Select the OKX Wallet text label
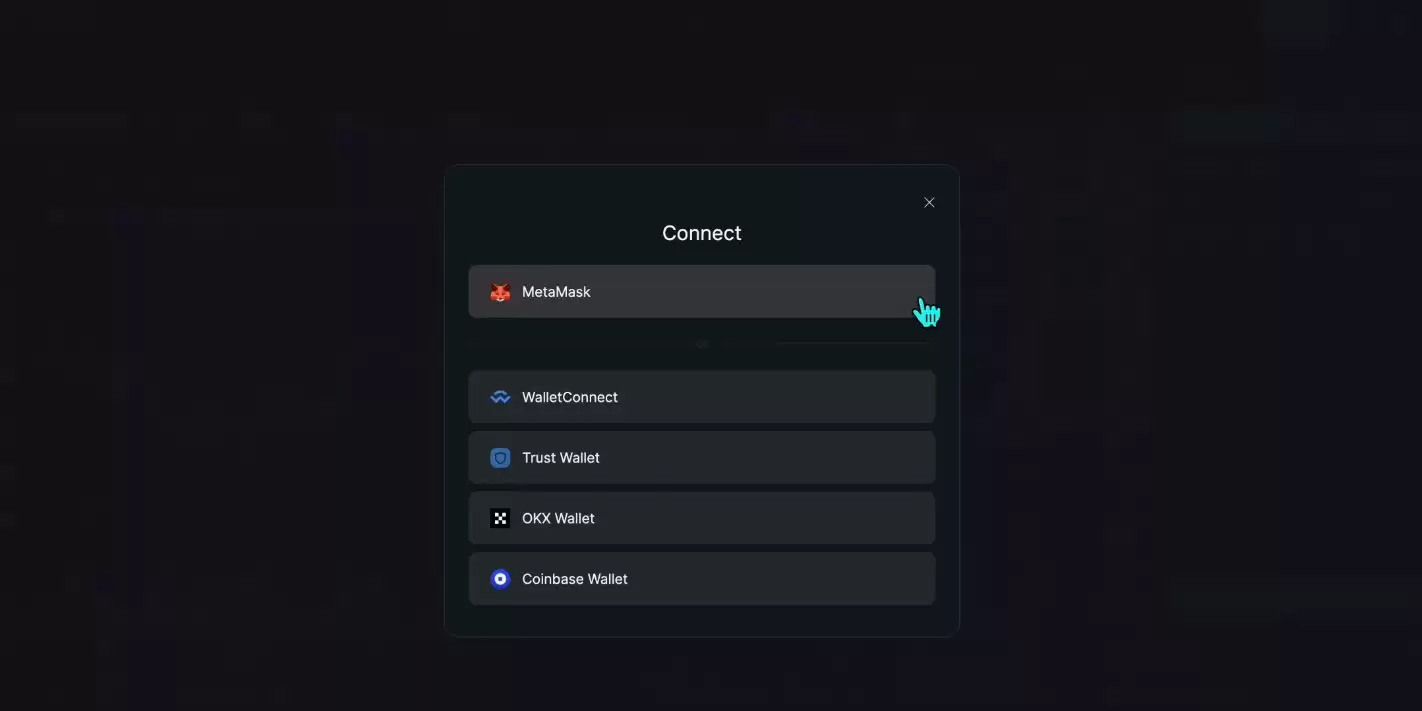The image size is (1422, 711). pyautogui.click(x=558, y=518)
